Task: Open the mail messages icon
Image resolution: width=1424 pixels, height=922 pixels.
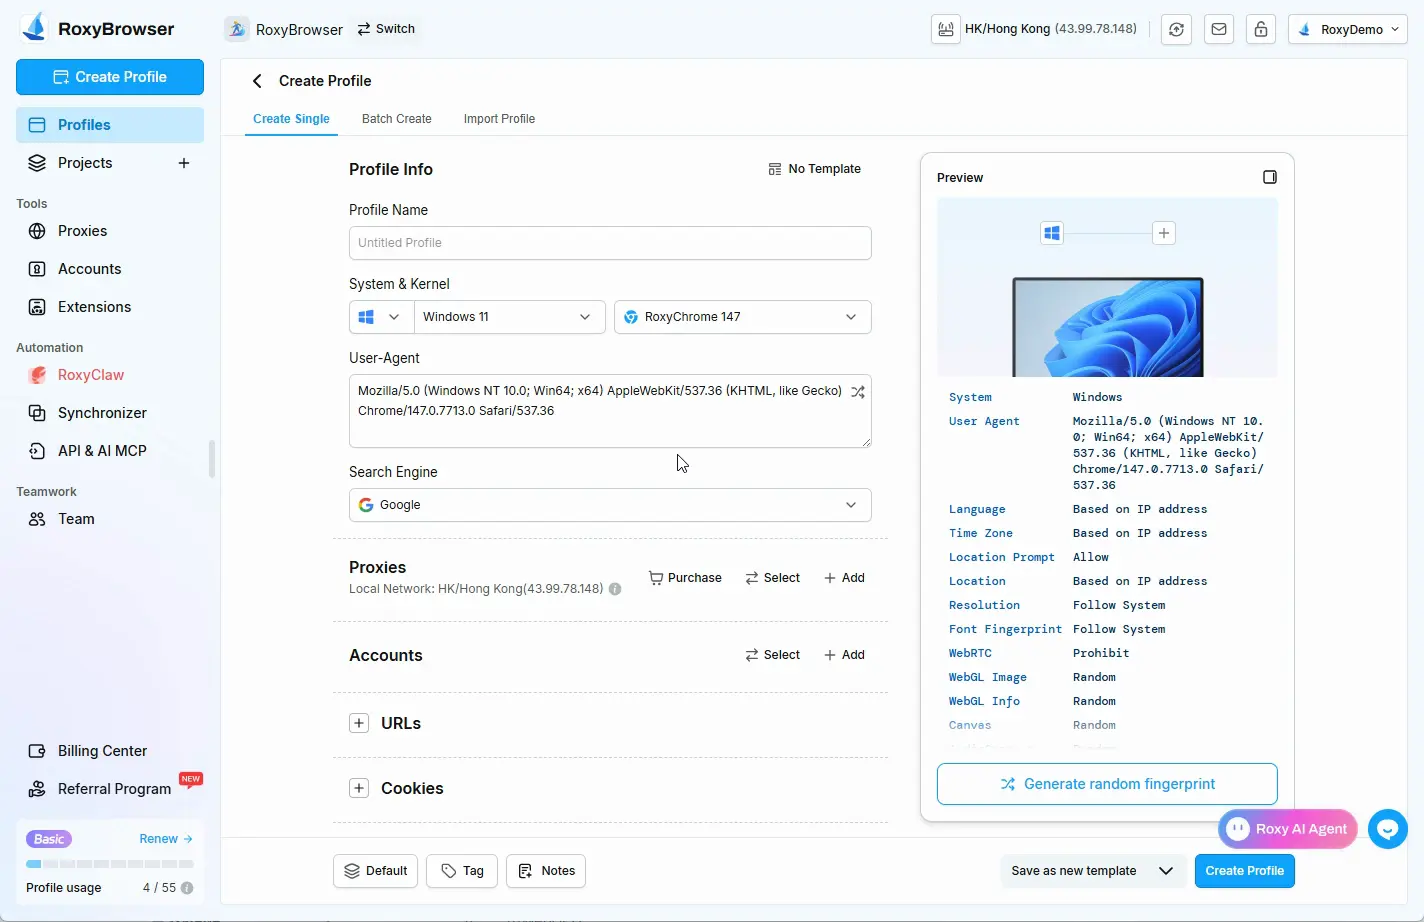Action: 1219,29
